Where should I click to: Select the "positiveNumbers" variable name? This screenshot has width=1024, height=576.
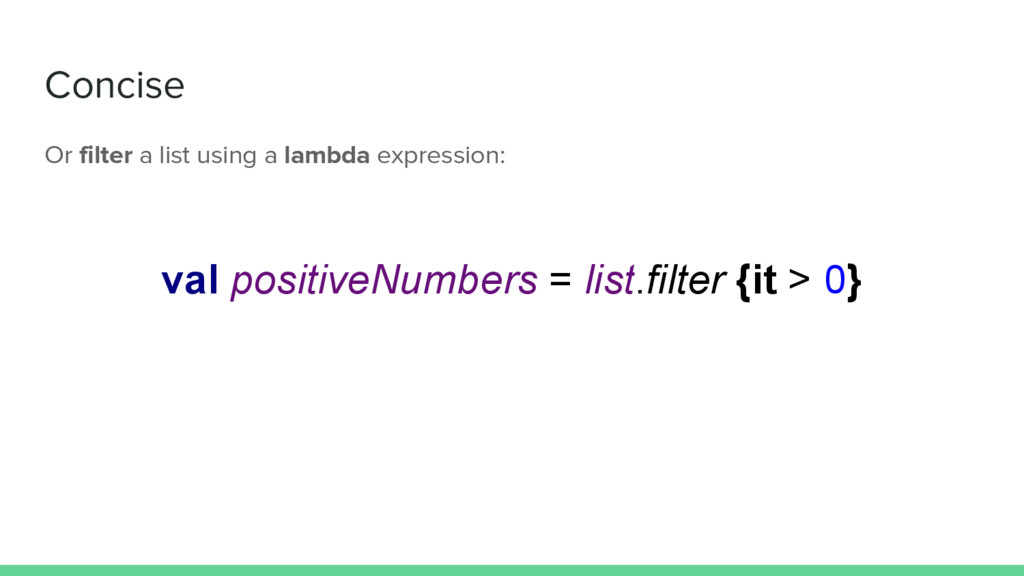click(384, 281)
